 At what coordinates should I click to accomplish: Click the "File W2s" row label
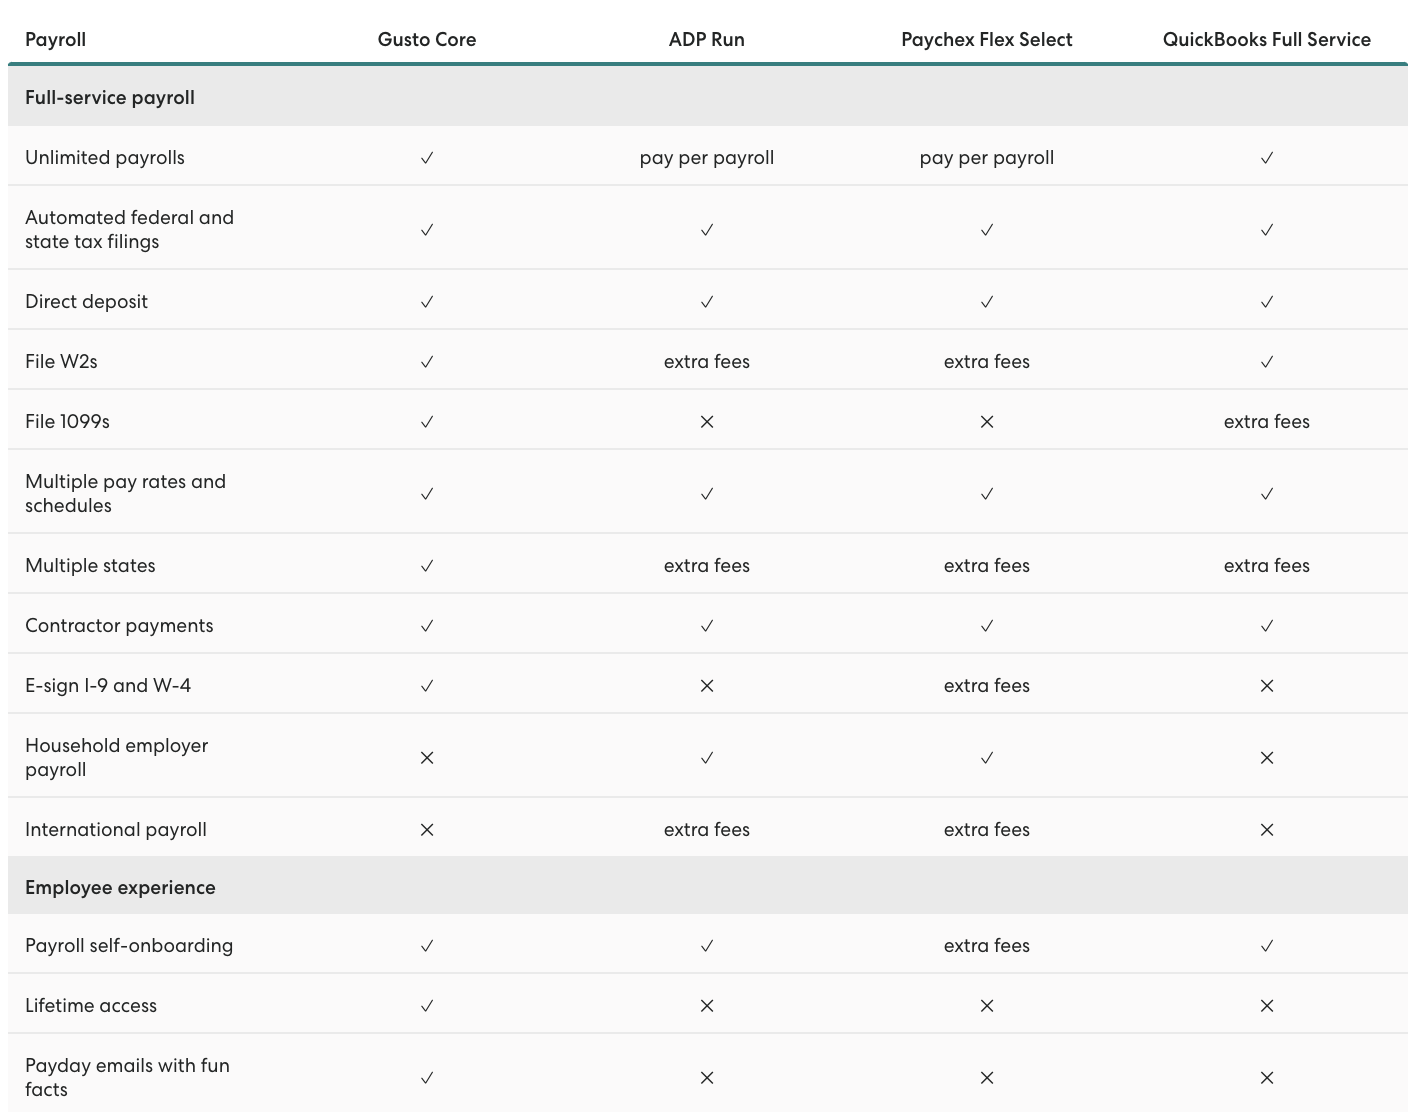61,362
